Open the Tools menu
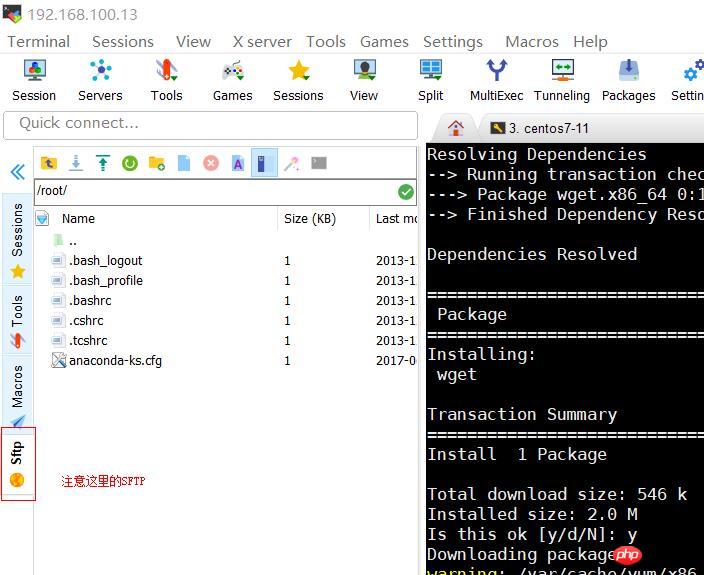This screenshot has width=704, height=575. (326, 42)
